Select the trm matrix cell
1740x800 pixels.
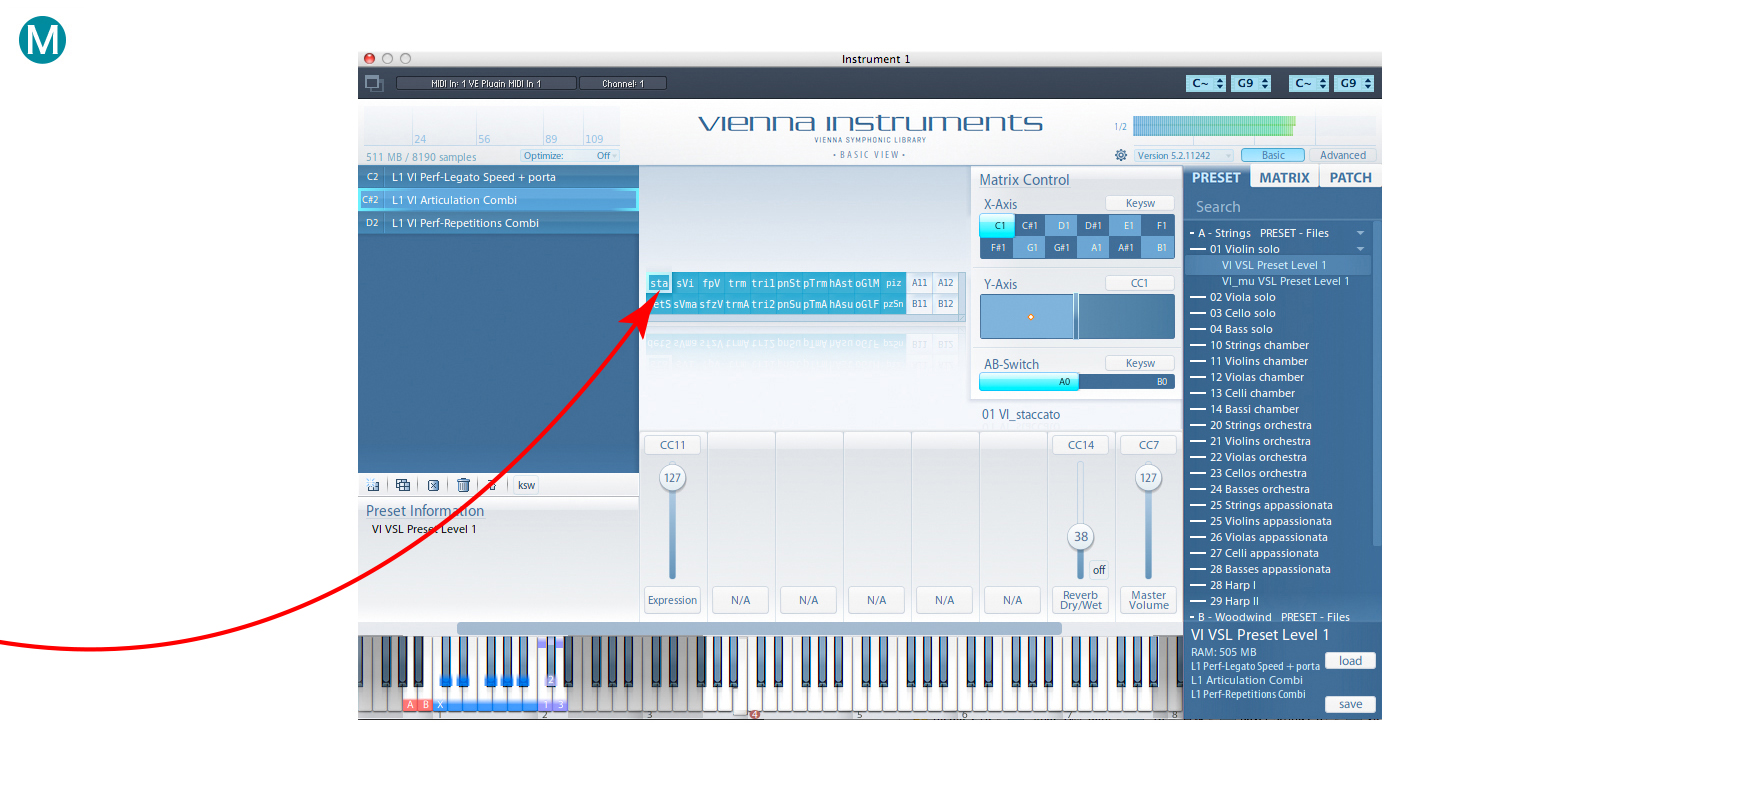pyautogui.click(x=737, y=283)
